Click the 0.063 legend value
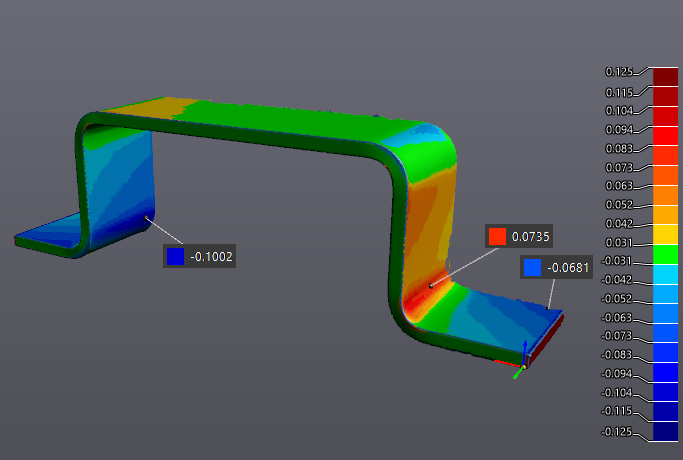The width and height of the screenshot is (683, 460). coord(619,186)
